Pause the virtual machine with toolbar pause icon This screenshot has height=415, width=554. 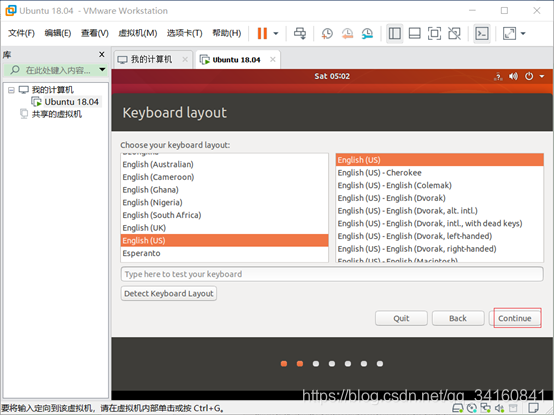click(x=262, y=34)
